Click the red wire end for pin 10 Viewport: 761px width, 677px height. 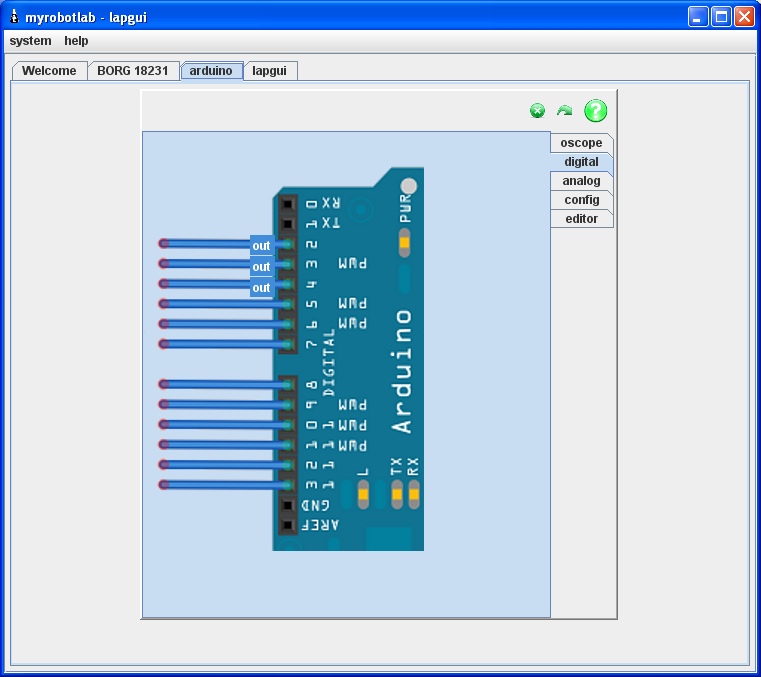pos(164,425)
